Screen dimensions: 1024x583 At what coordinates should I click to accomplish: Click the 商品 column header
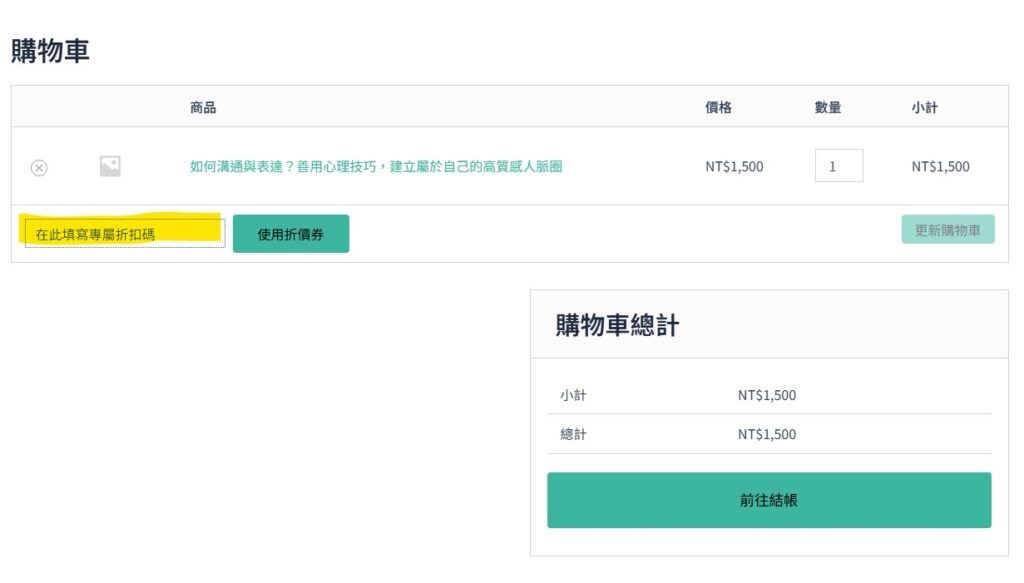pos(203,107)
